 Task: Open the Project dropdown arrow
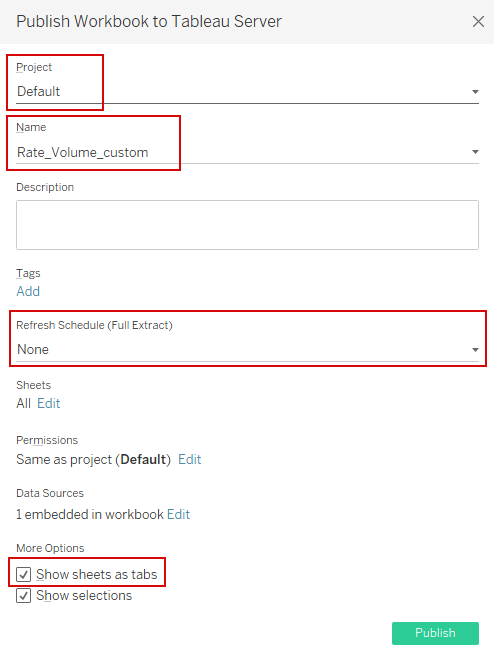click(x=475, y=92)
